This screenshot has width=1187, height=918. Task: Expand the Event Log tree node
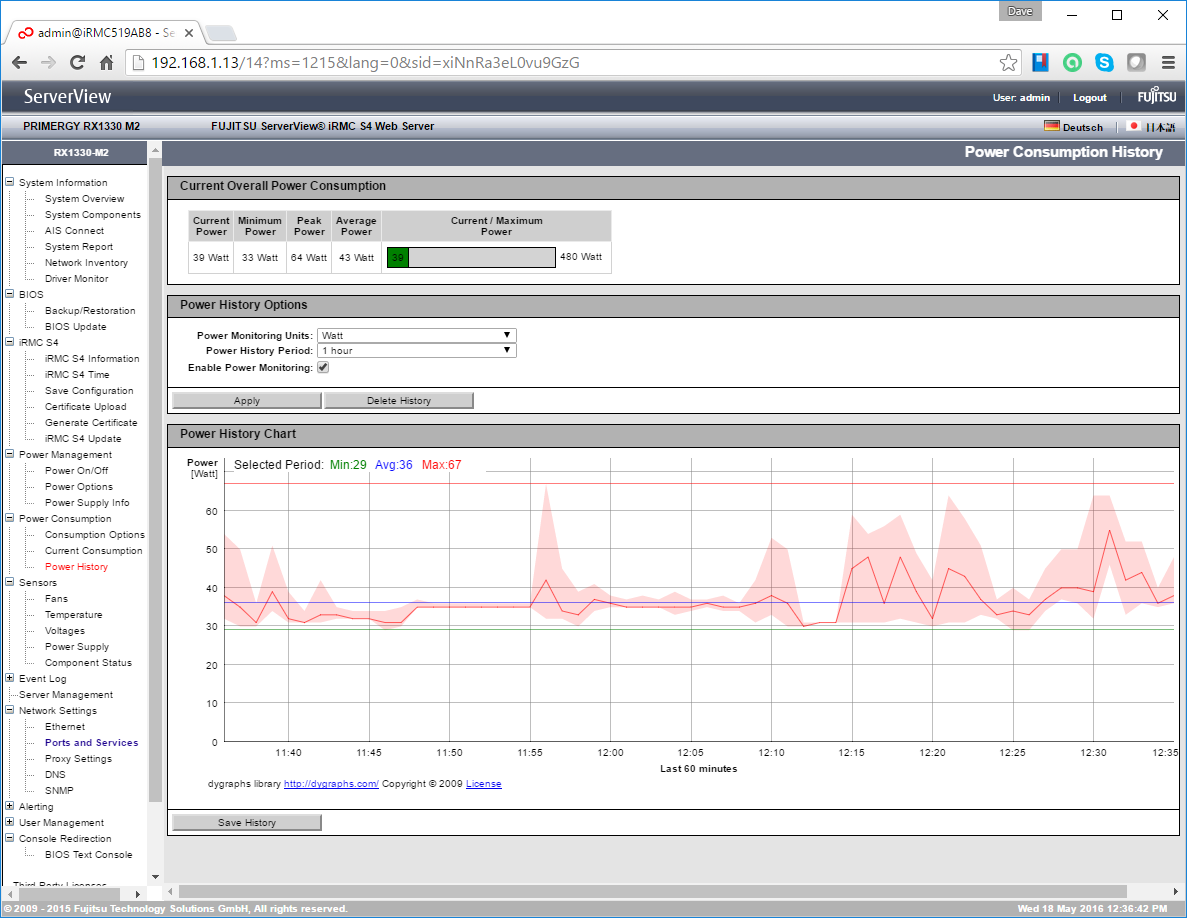(x=10, y=679)
